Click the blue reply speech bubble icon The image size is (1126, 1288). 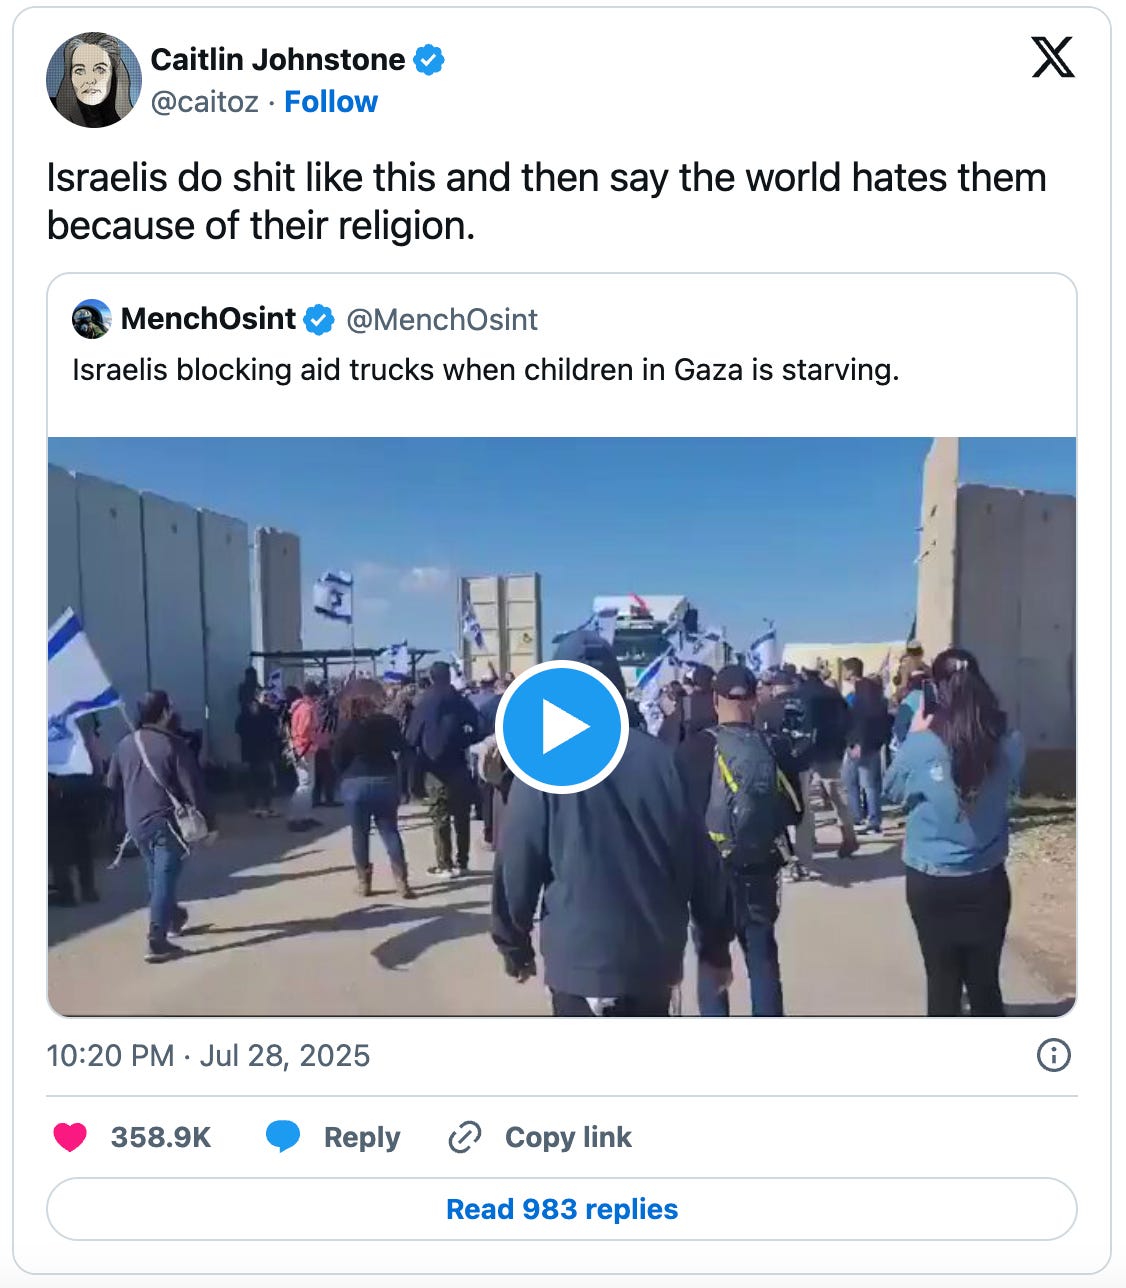[x=283, y=1137]
